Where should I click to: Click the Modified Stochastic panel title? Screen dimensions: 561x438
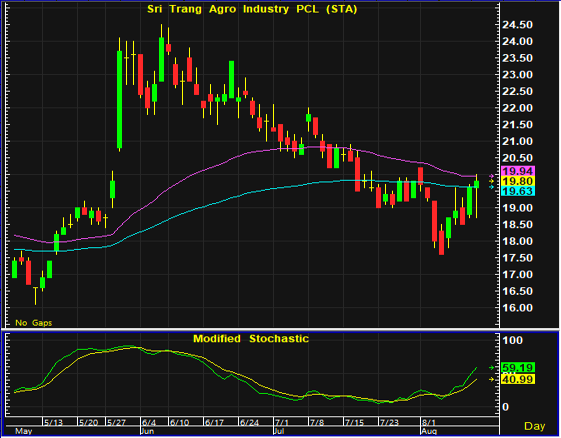(251, 339)
